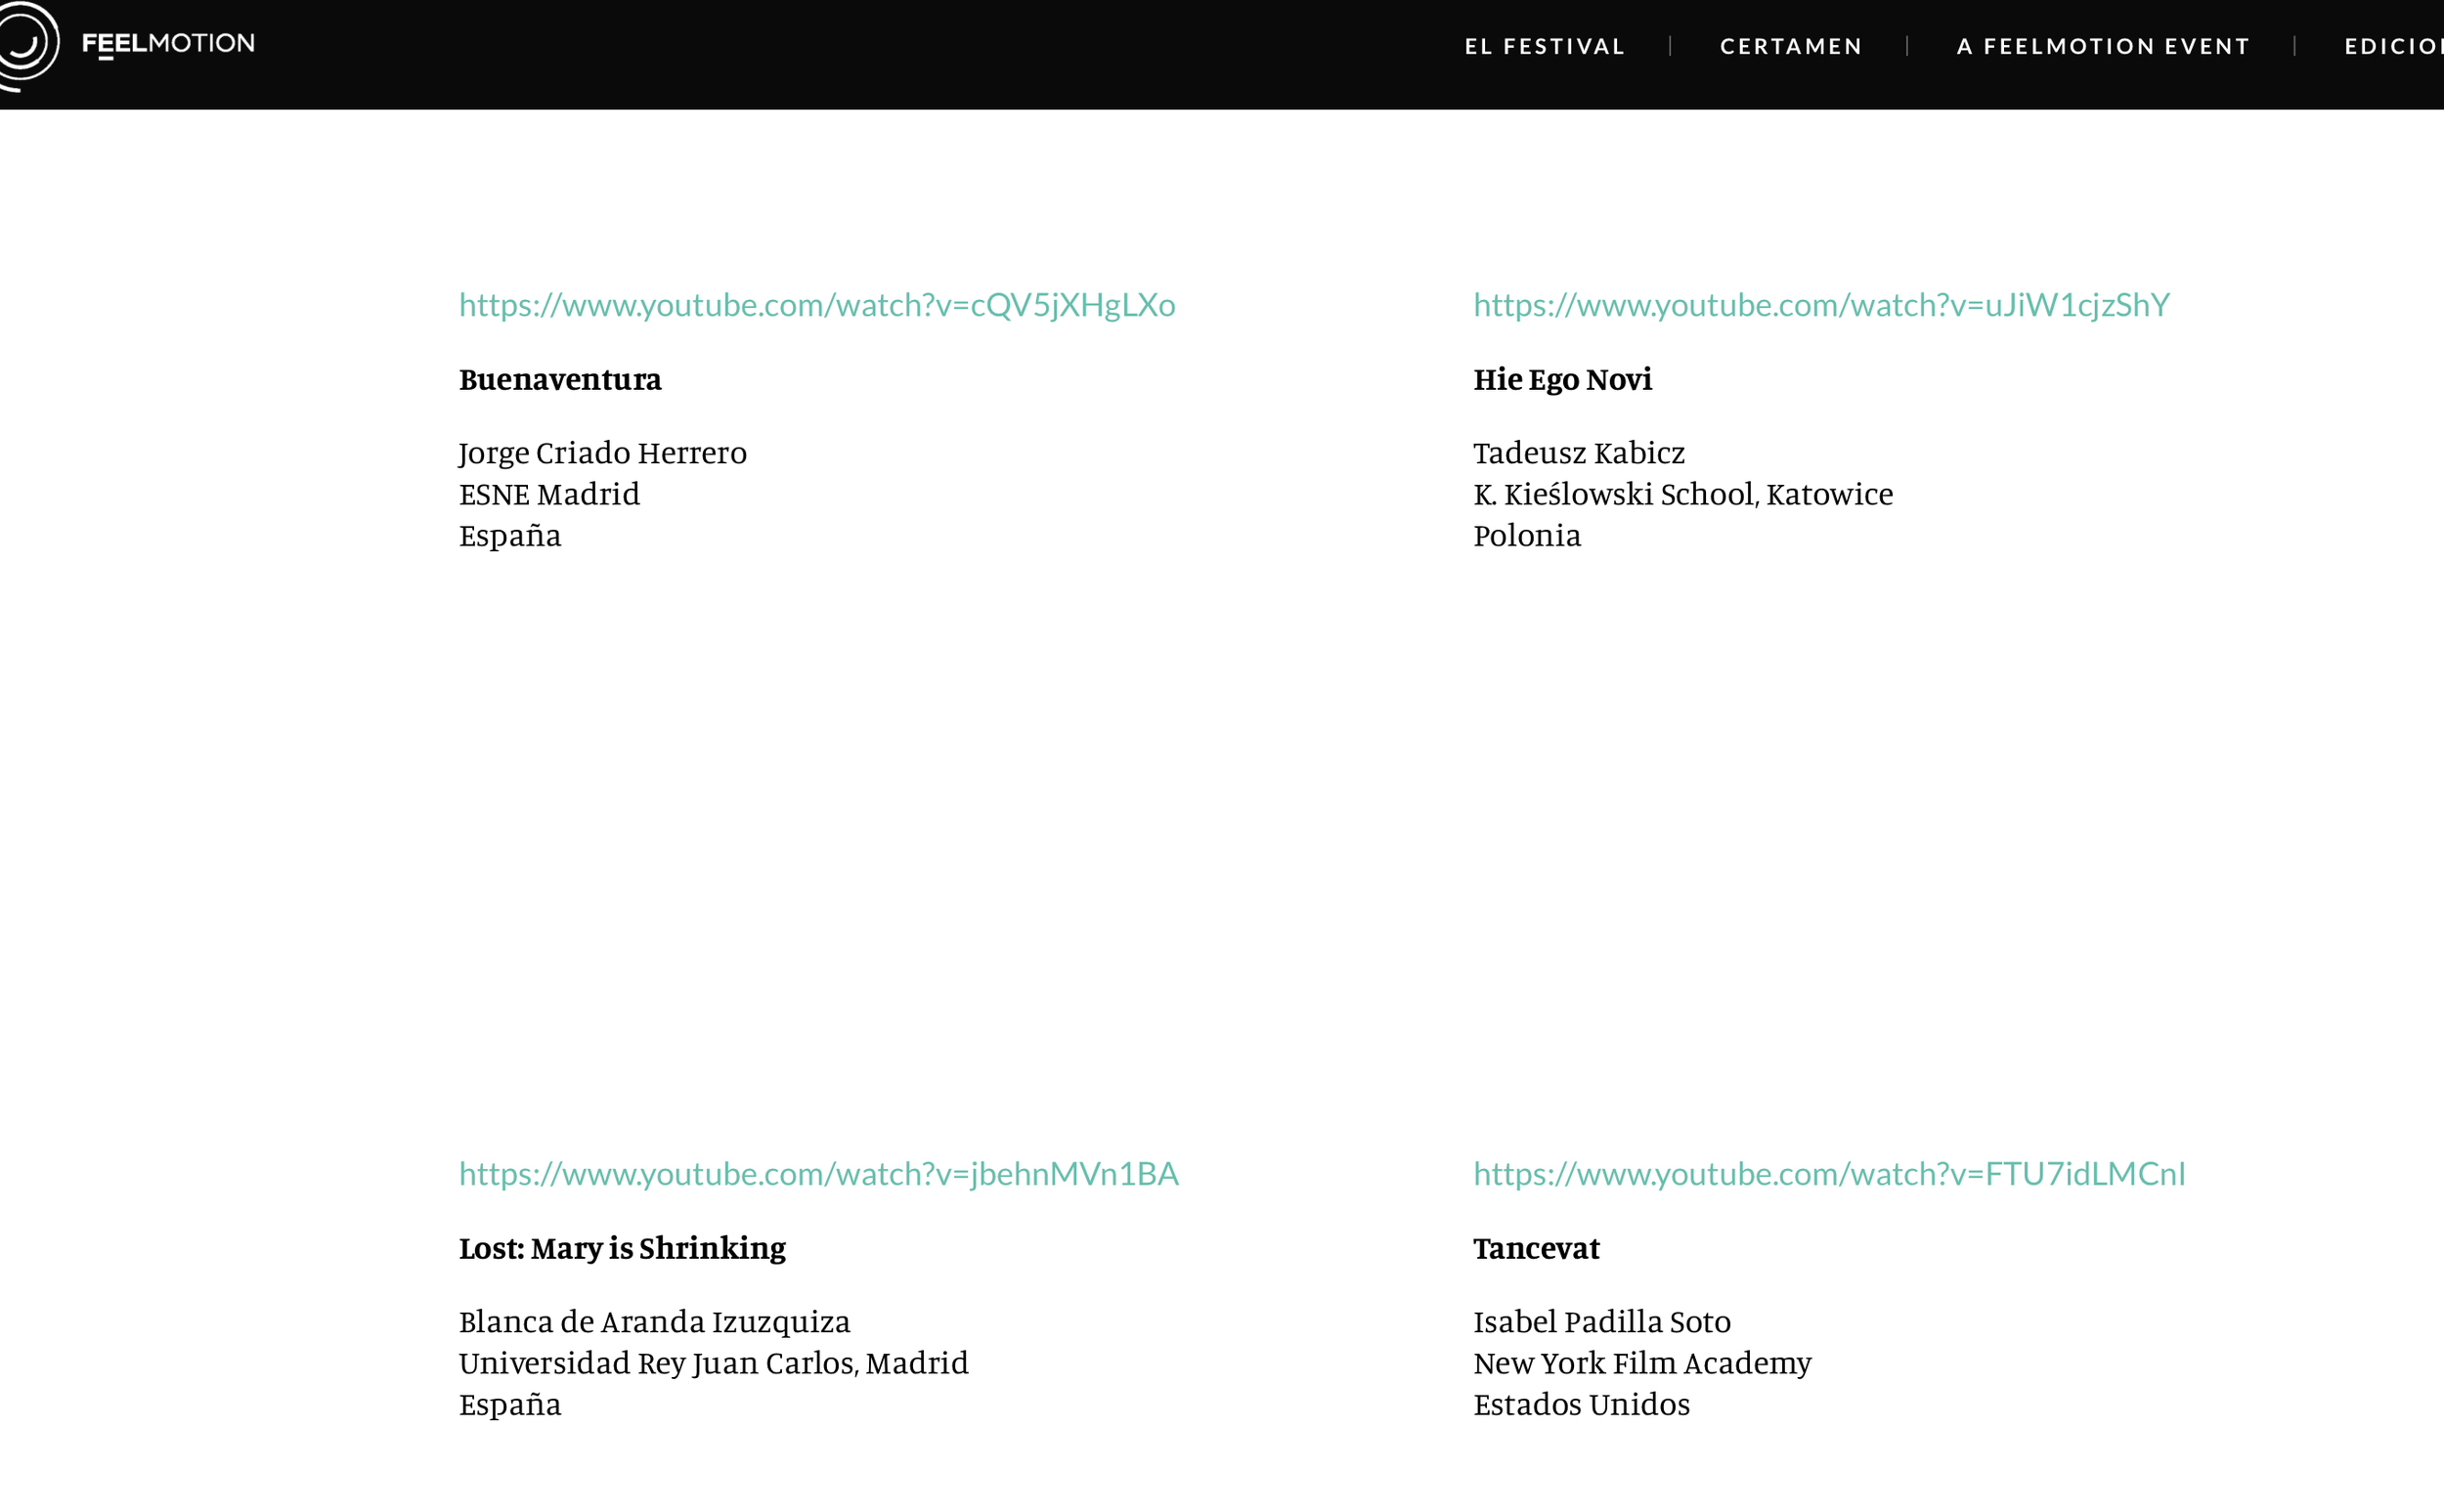Click the Hie Ego Novi title

click(1562, 380)
